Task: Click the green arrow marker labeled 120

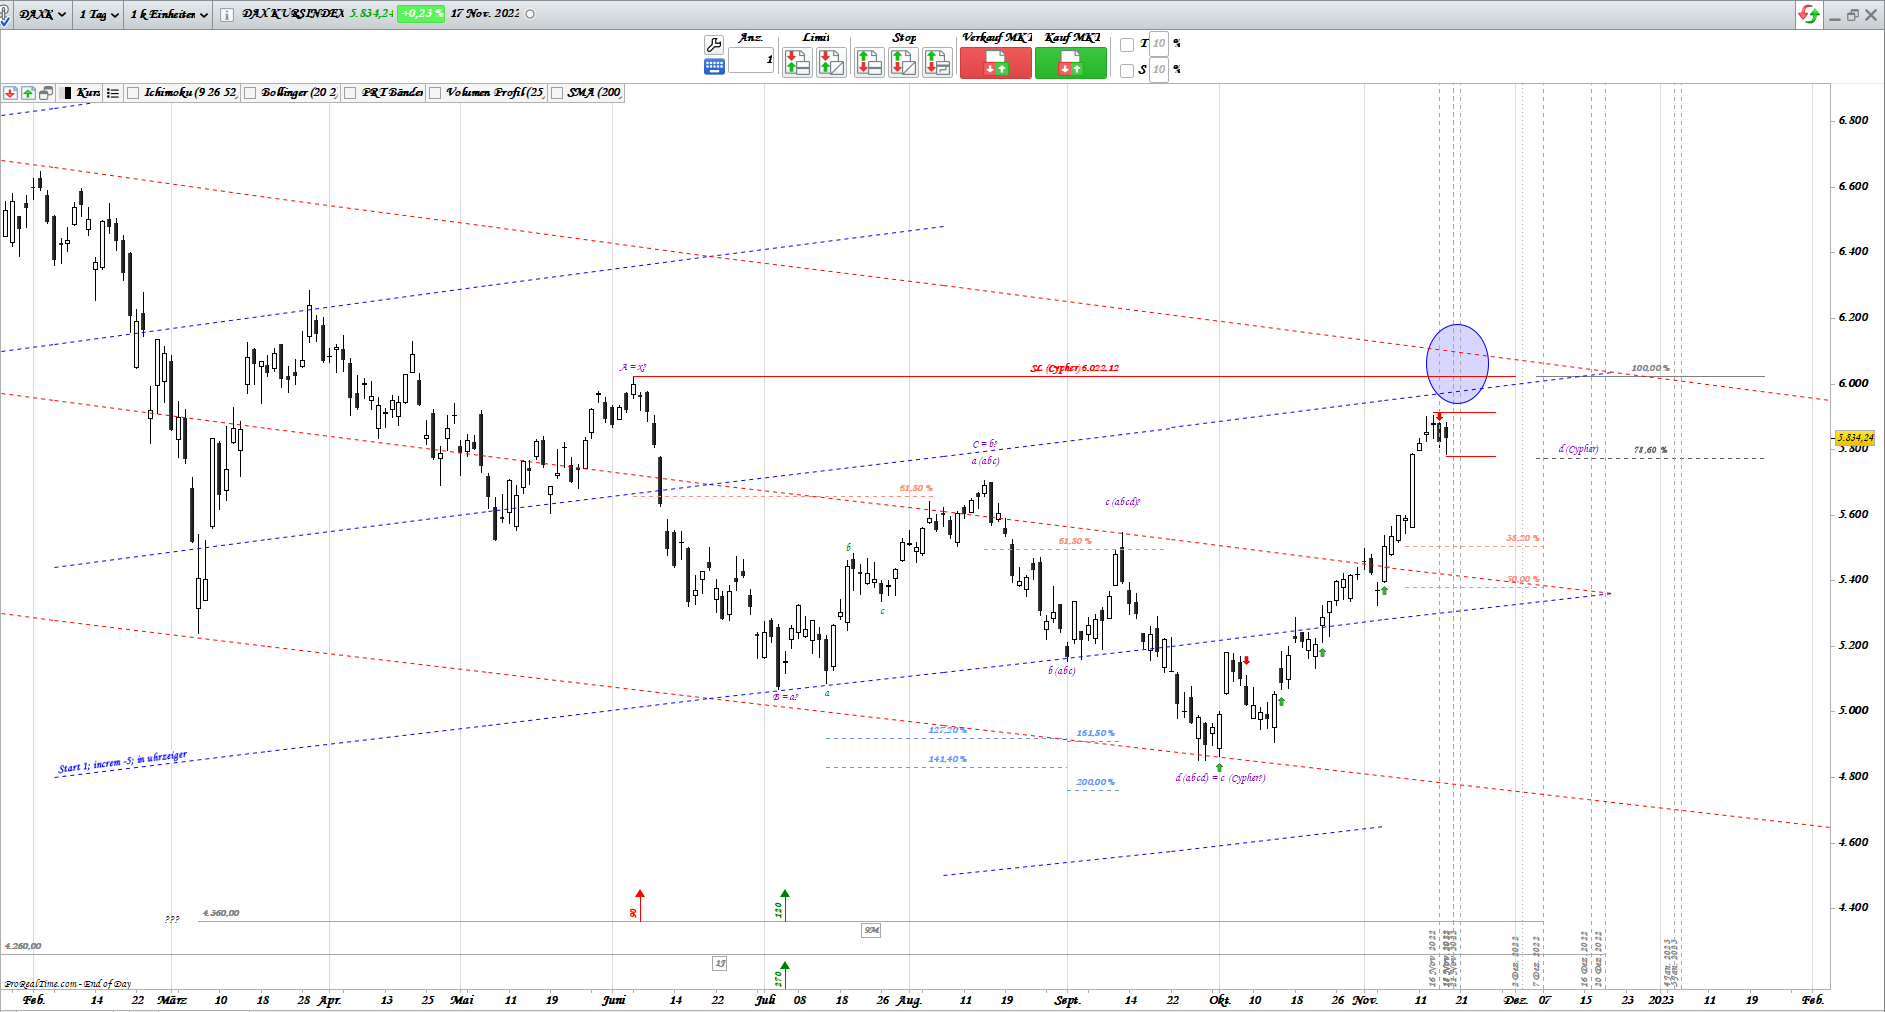Action: coord(784,904)
